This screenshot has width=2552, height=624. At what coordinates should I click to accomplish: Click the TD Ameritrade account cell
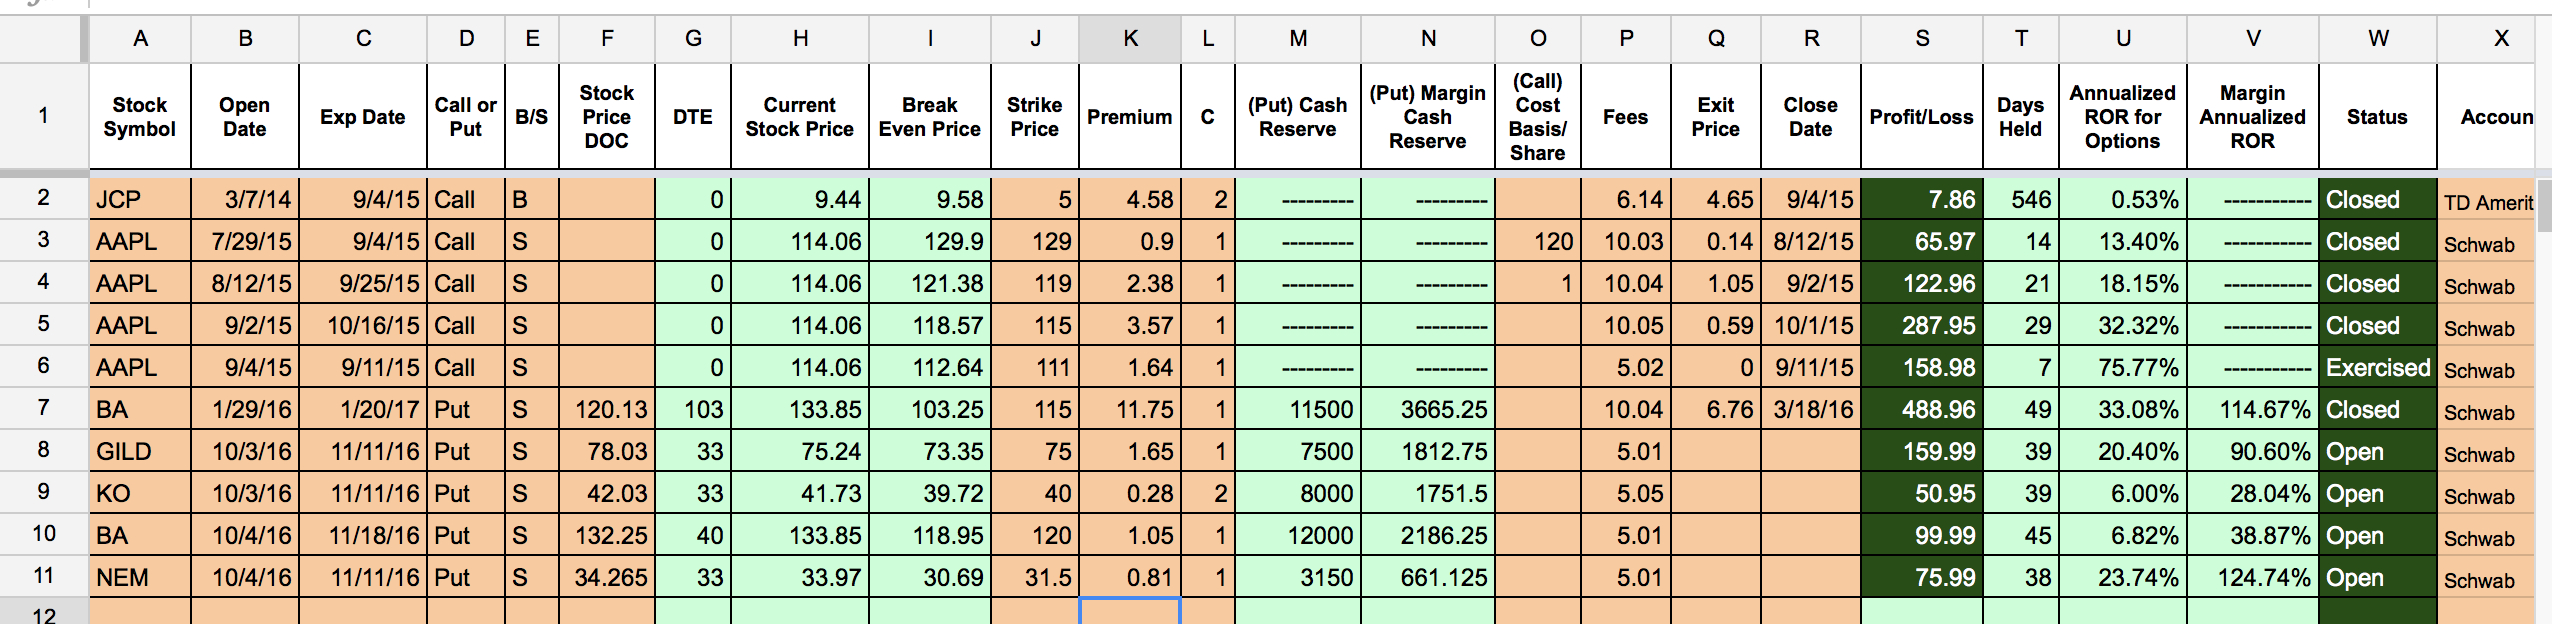(x=2487, y=202)
